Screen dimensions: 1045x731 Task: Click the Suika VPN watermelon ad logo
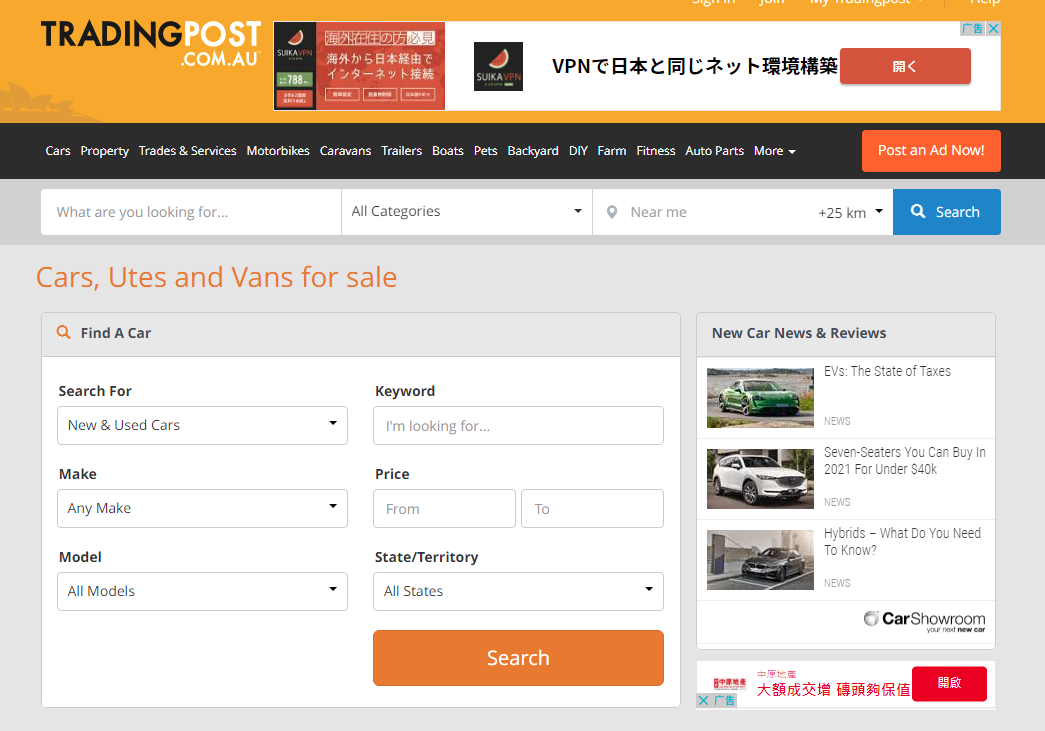click(498, 66)
